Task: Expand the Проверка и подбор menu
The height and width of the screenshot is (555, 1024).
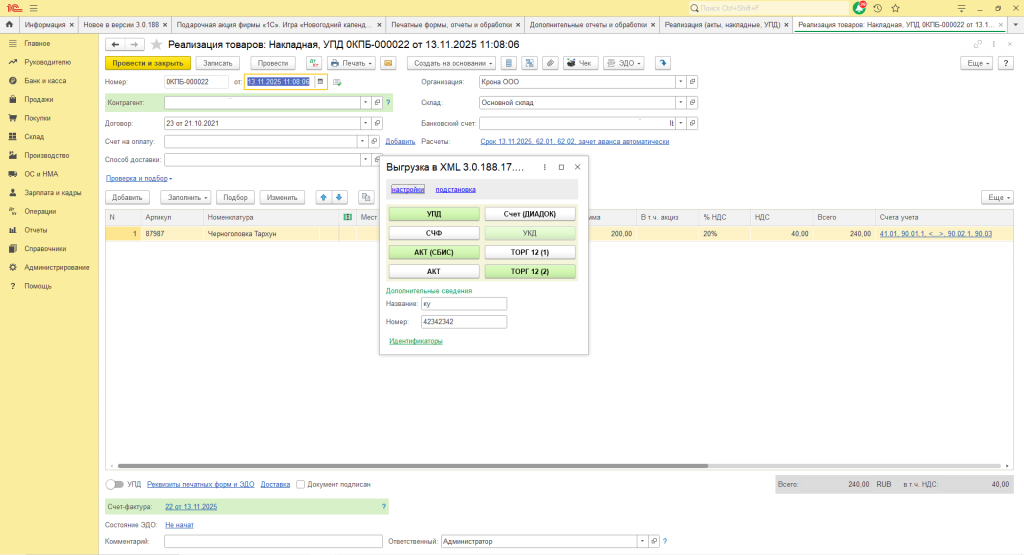Action: click(x=138, y=178)
